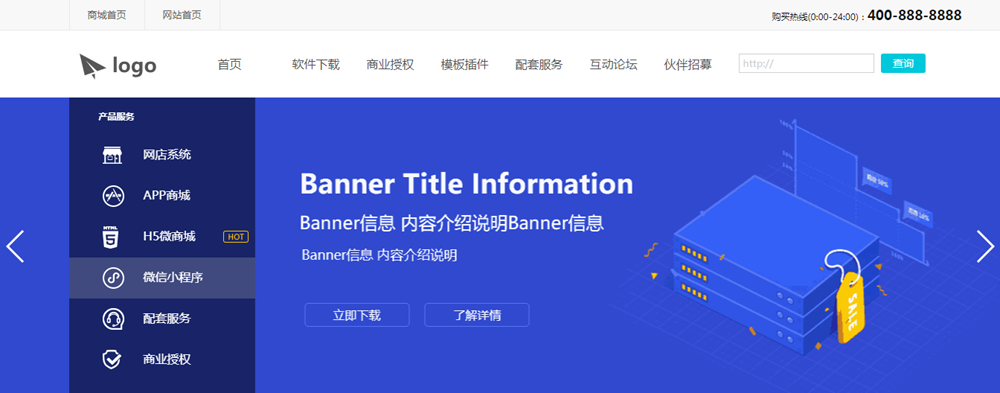This screenshot has width=1000, height=393.
Task: Select 软件下载 in the main navigation
Action: pos(316,64)
